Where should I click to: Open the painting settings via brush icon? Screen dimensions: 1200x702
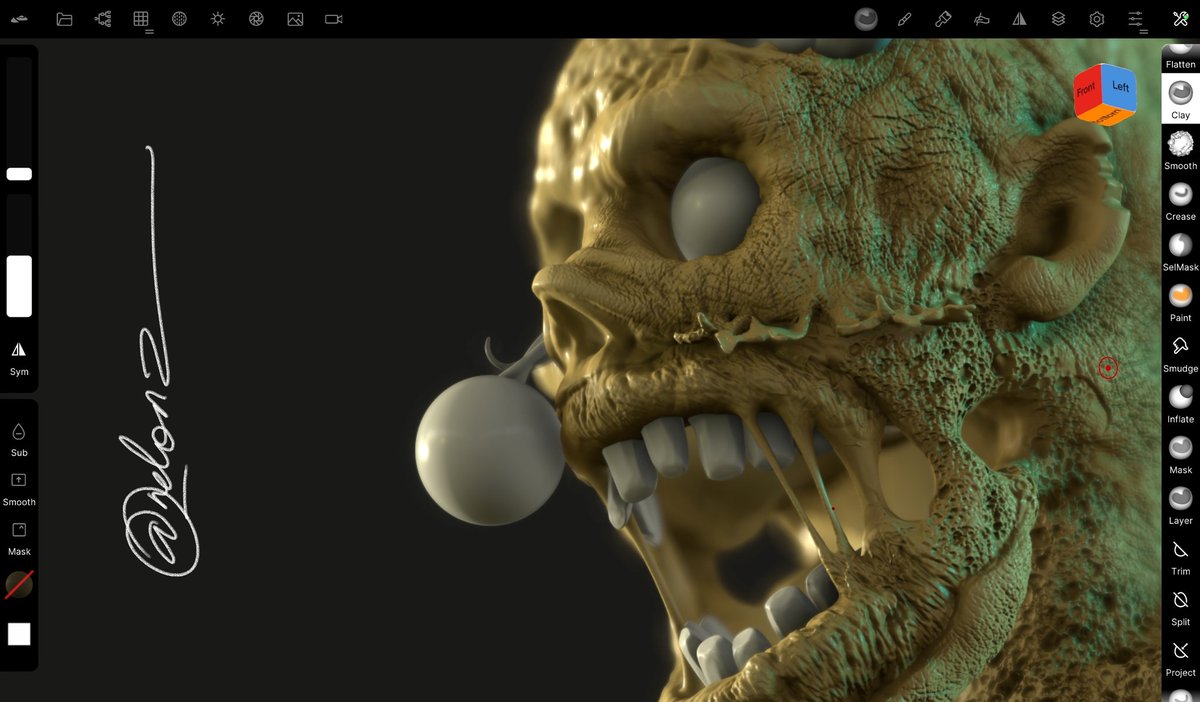[904, 18]
